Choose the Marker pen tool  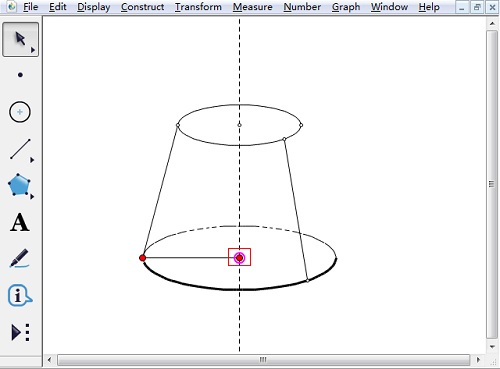point(19,258)
